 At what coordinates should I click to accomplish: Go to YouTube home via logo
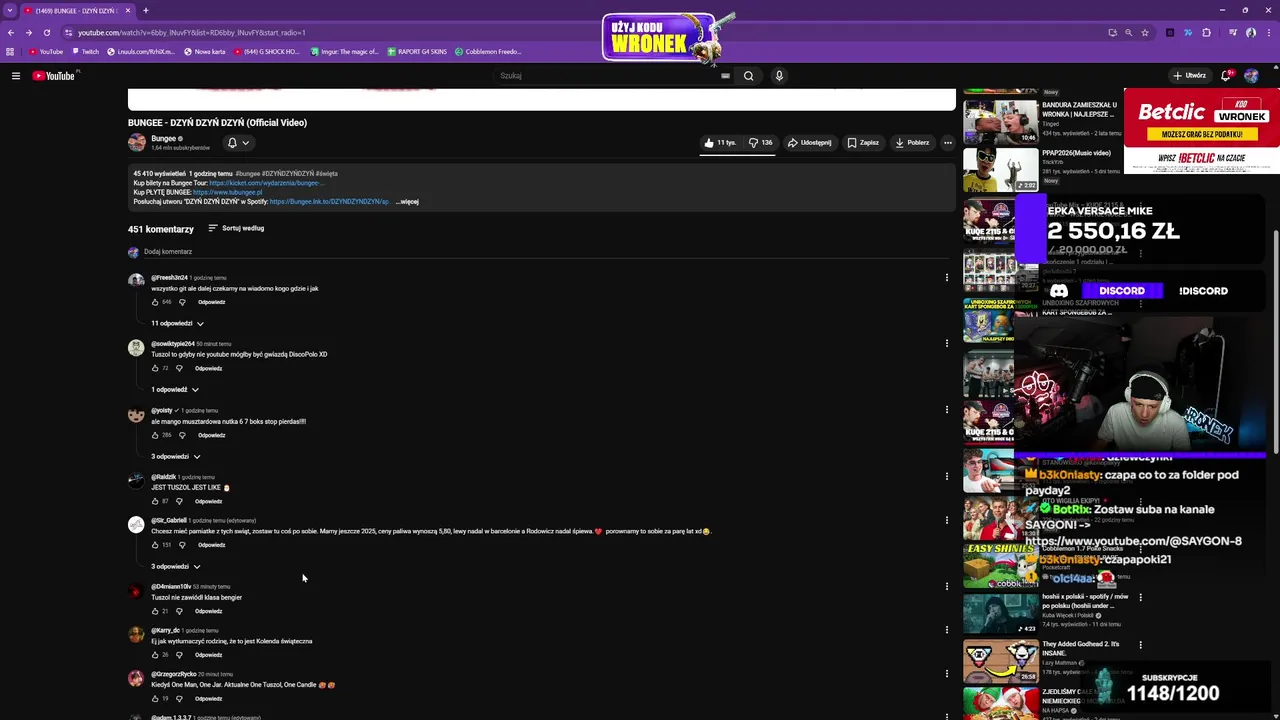click(x=54, y=76)
